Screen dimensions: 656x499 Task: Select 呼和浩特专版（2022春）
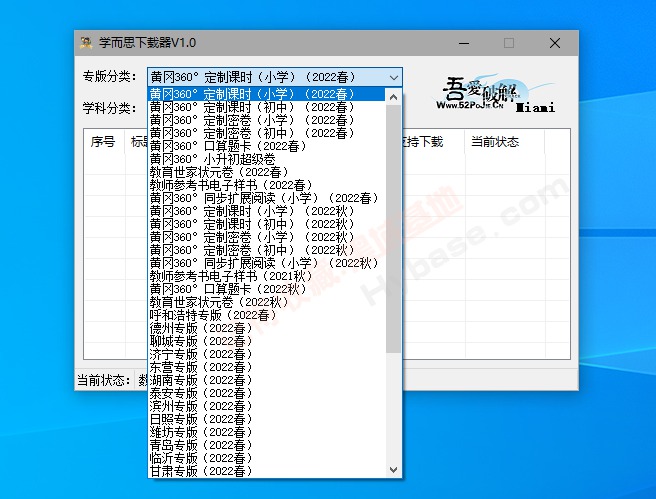266,315
